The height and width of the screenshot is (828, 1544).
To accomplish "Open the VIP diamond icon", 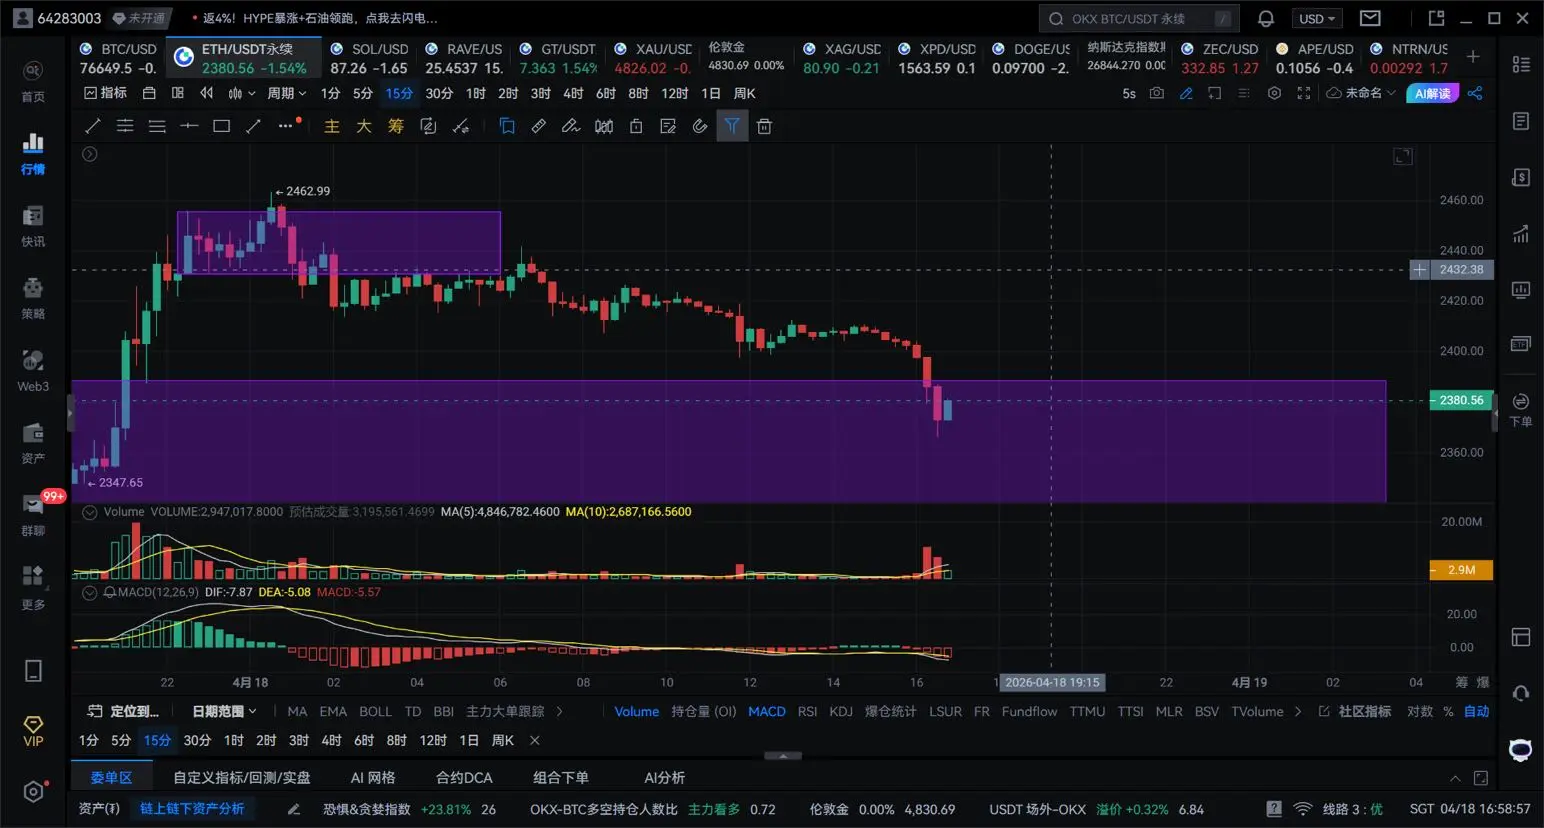I will tap(33, 730).
